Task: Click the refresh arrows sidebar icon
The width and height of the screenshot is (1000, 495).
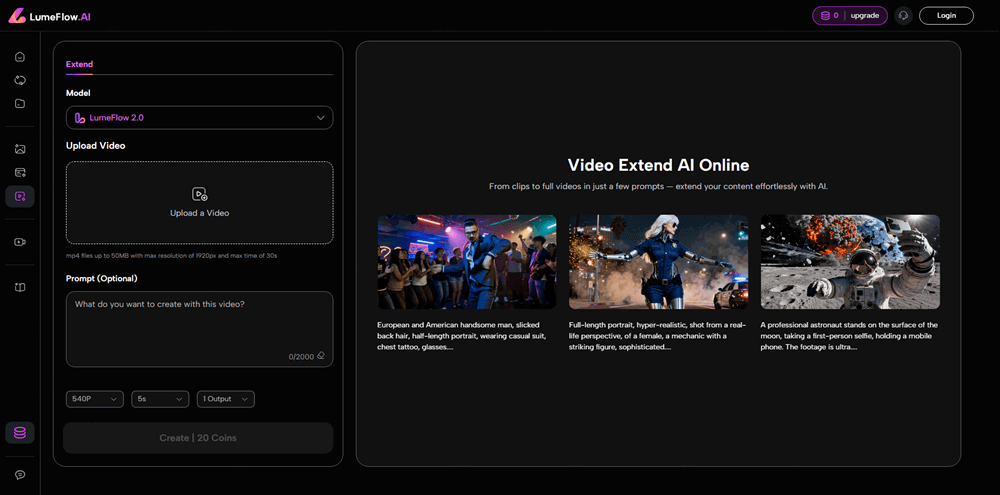Action: point(20,80)
